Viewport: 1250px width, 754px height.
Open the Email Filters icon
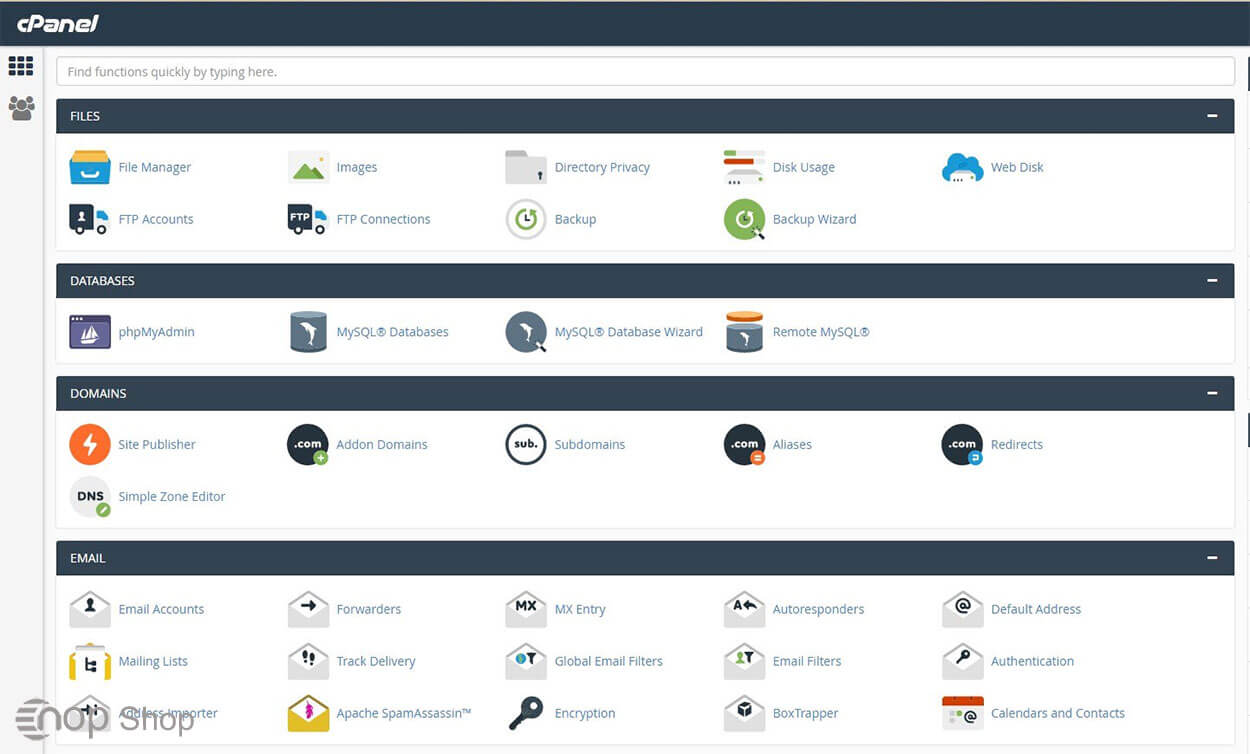[x=744, y=660]
